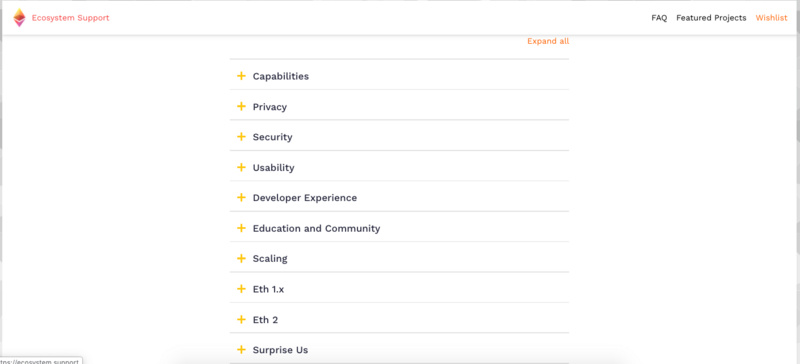Click the Ecosystem Support home link

point(70,18)
